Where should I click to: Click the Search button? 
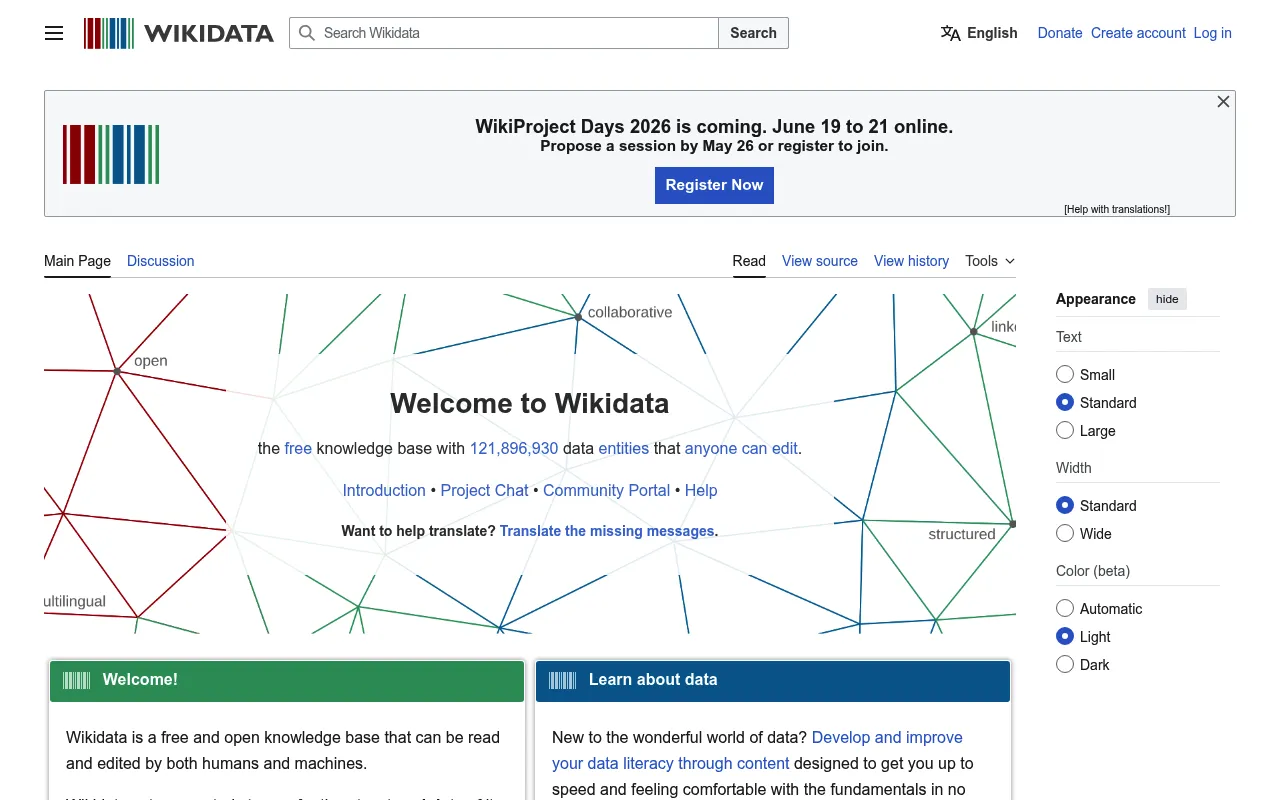point(753,33)
